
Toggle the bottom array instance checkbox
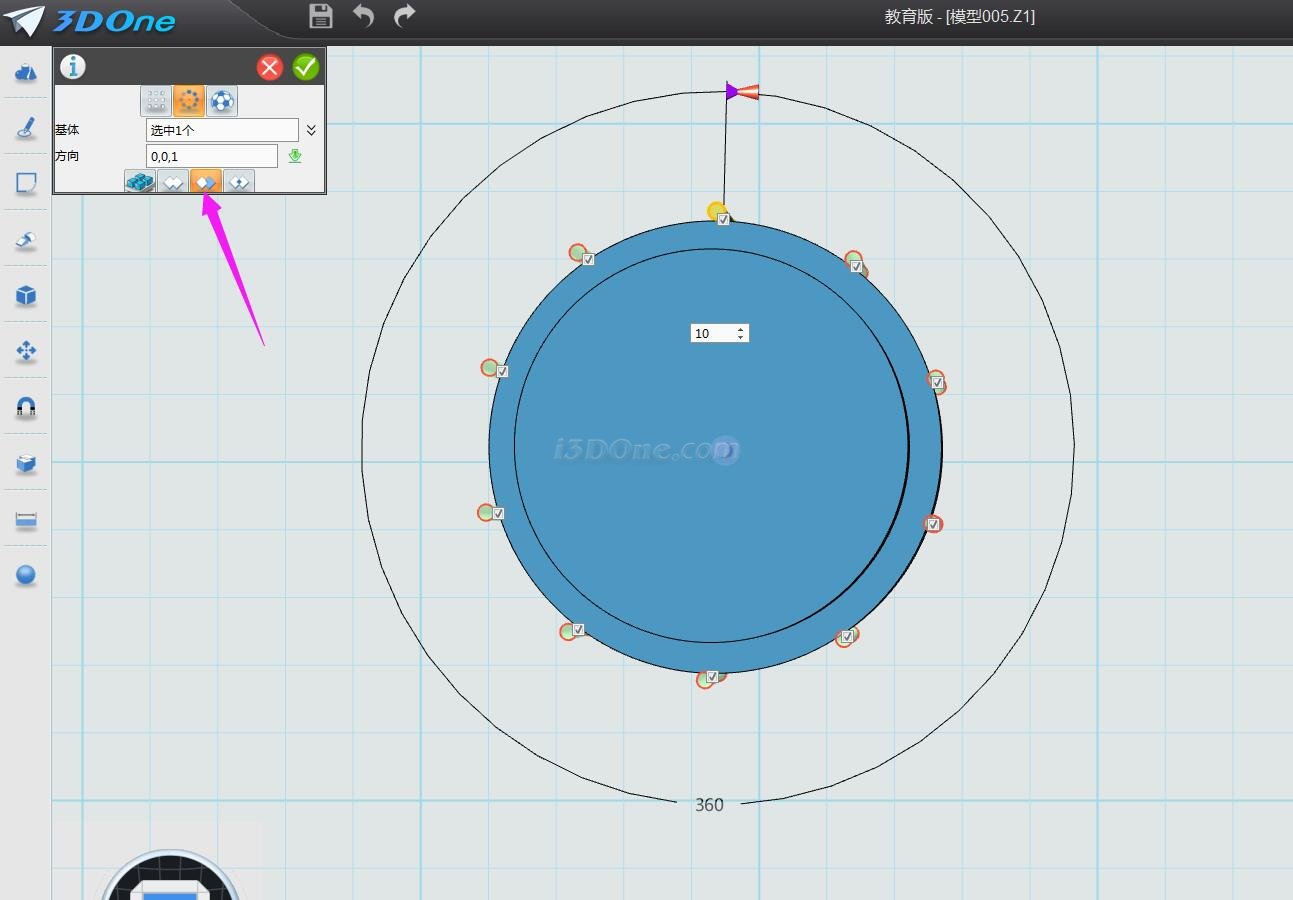(x=712, y=677)
